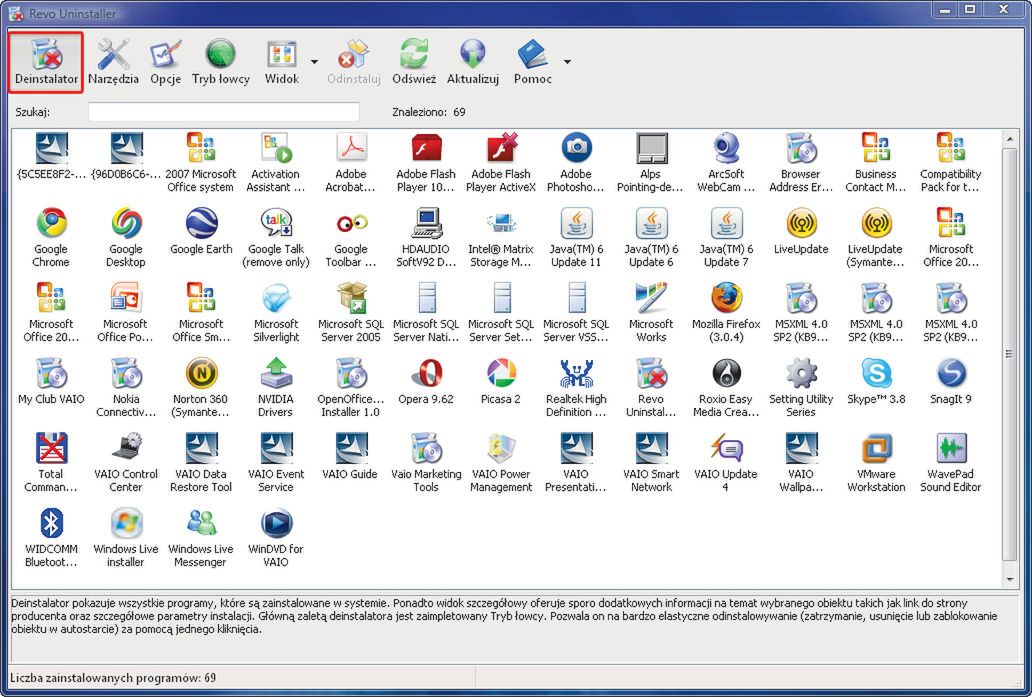Select the Mozilla Firefox program icon
The width and height of the screenshot is (1032, 697).
(x=726, y=298)
